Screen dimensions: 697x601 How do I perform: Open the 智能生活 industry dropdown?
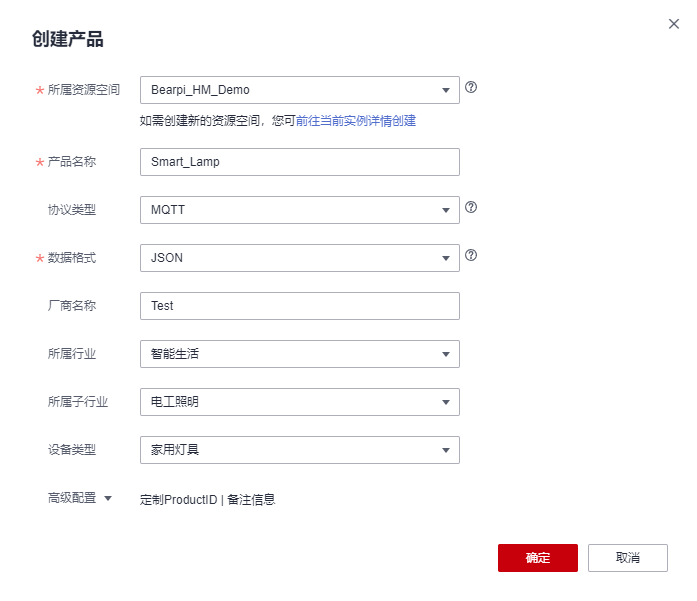(x=299, y=354)
